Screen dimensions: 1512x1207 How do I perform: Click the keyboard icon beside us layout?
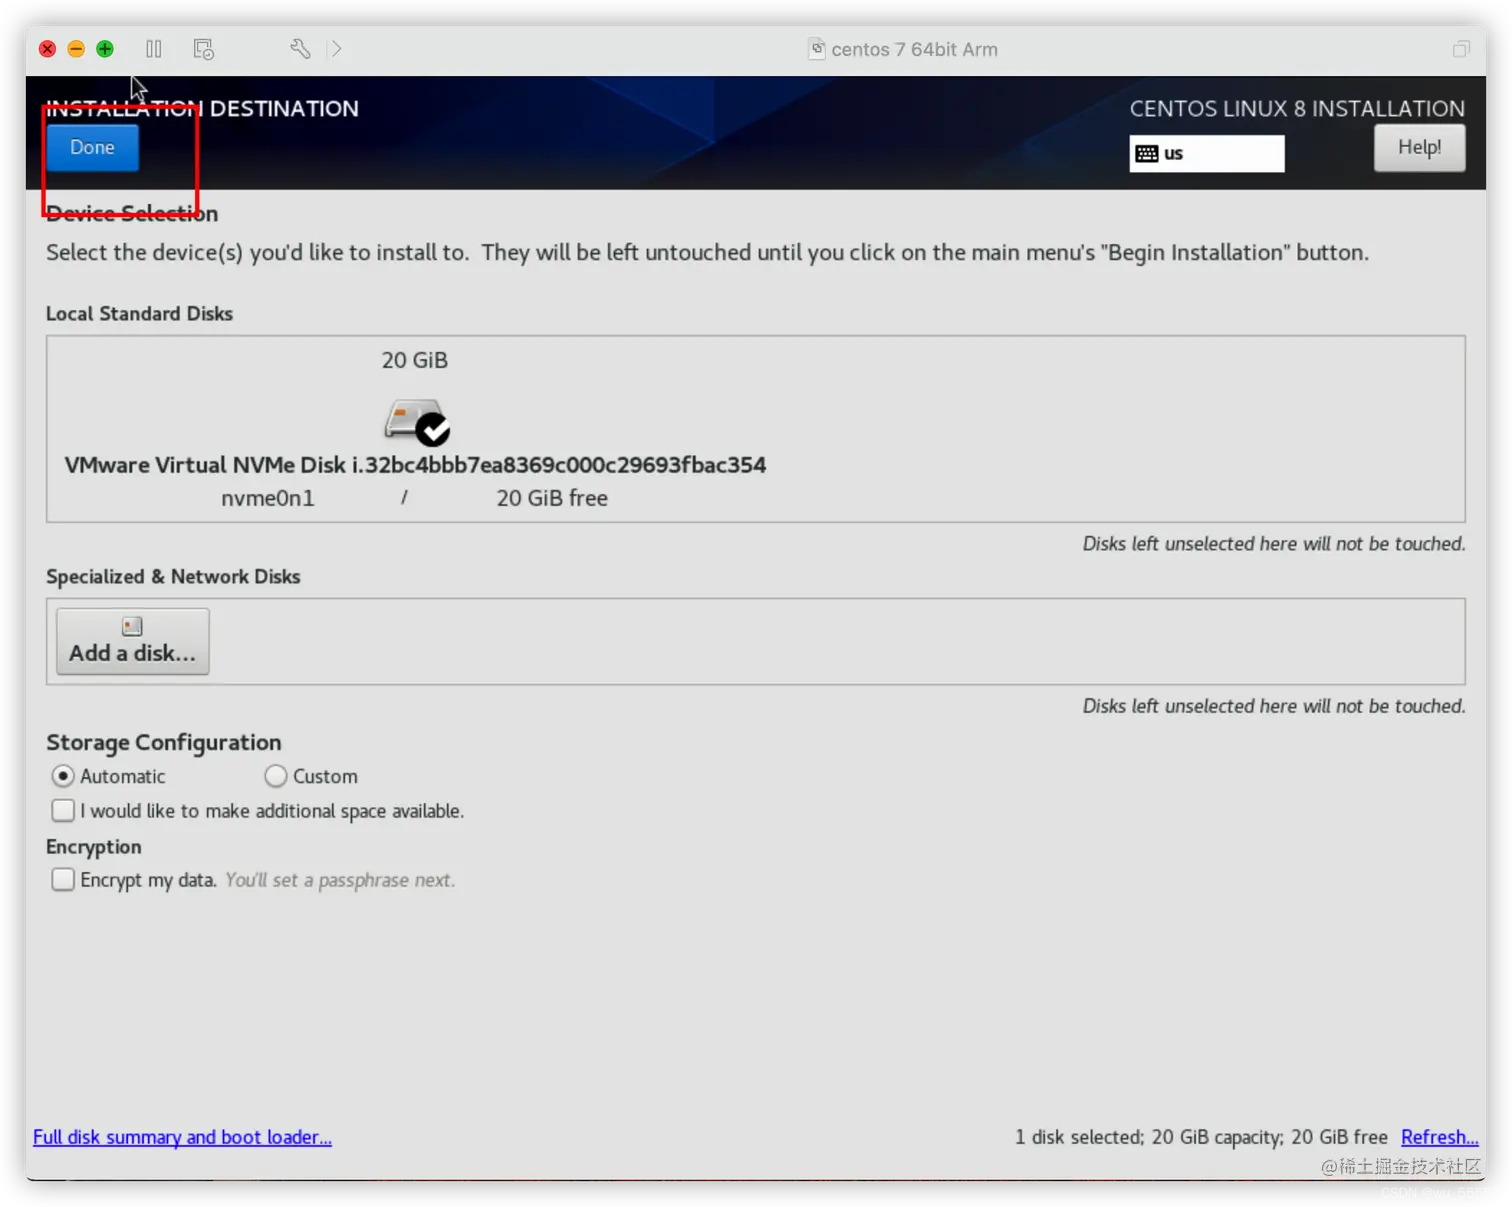pos(1147,154)
